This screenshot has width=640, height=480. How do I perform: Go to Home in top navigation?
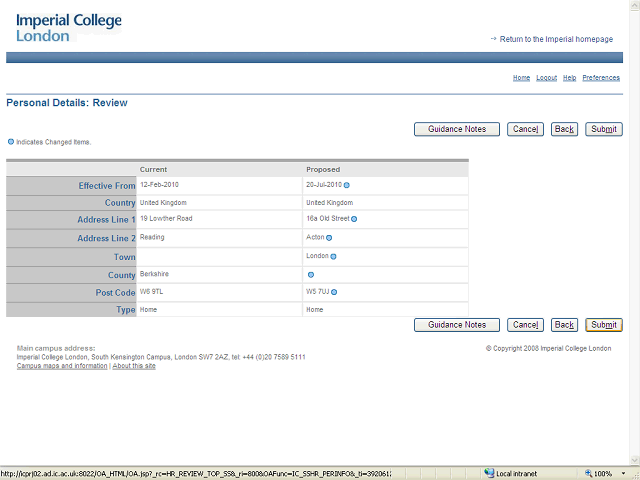point(521,78)
